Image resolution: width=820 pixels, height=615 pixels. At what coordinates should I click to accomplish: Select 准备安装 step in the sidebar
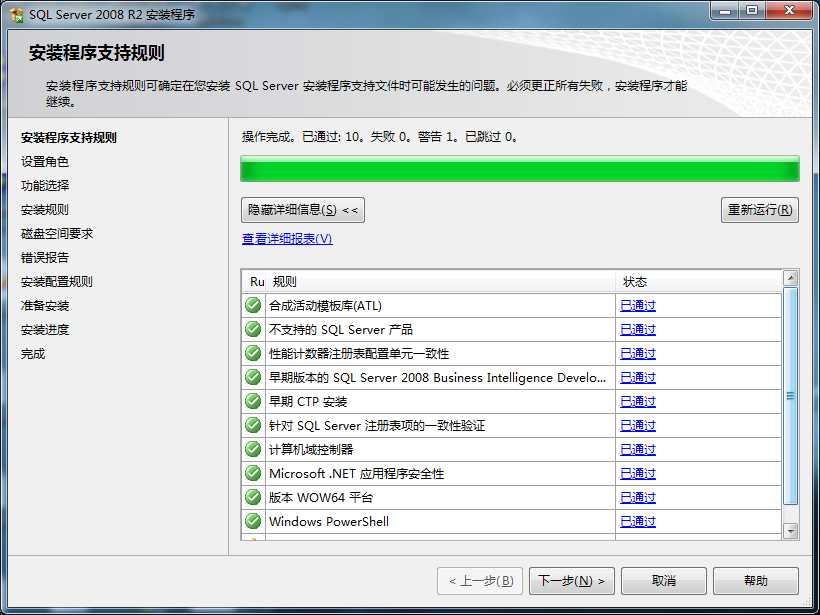pos(45,306)
